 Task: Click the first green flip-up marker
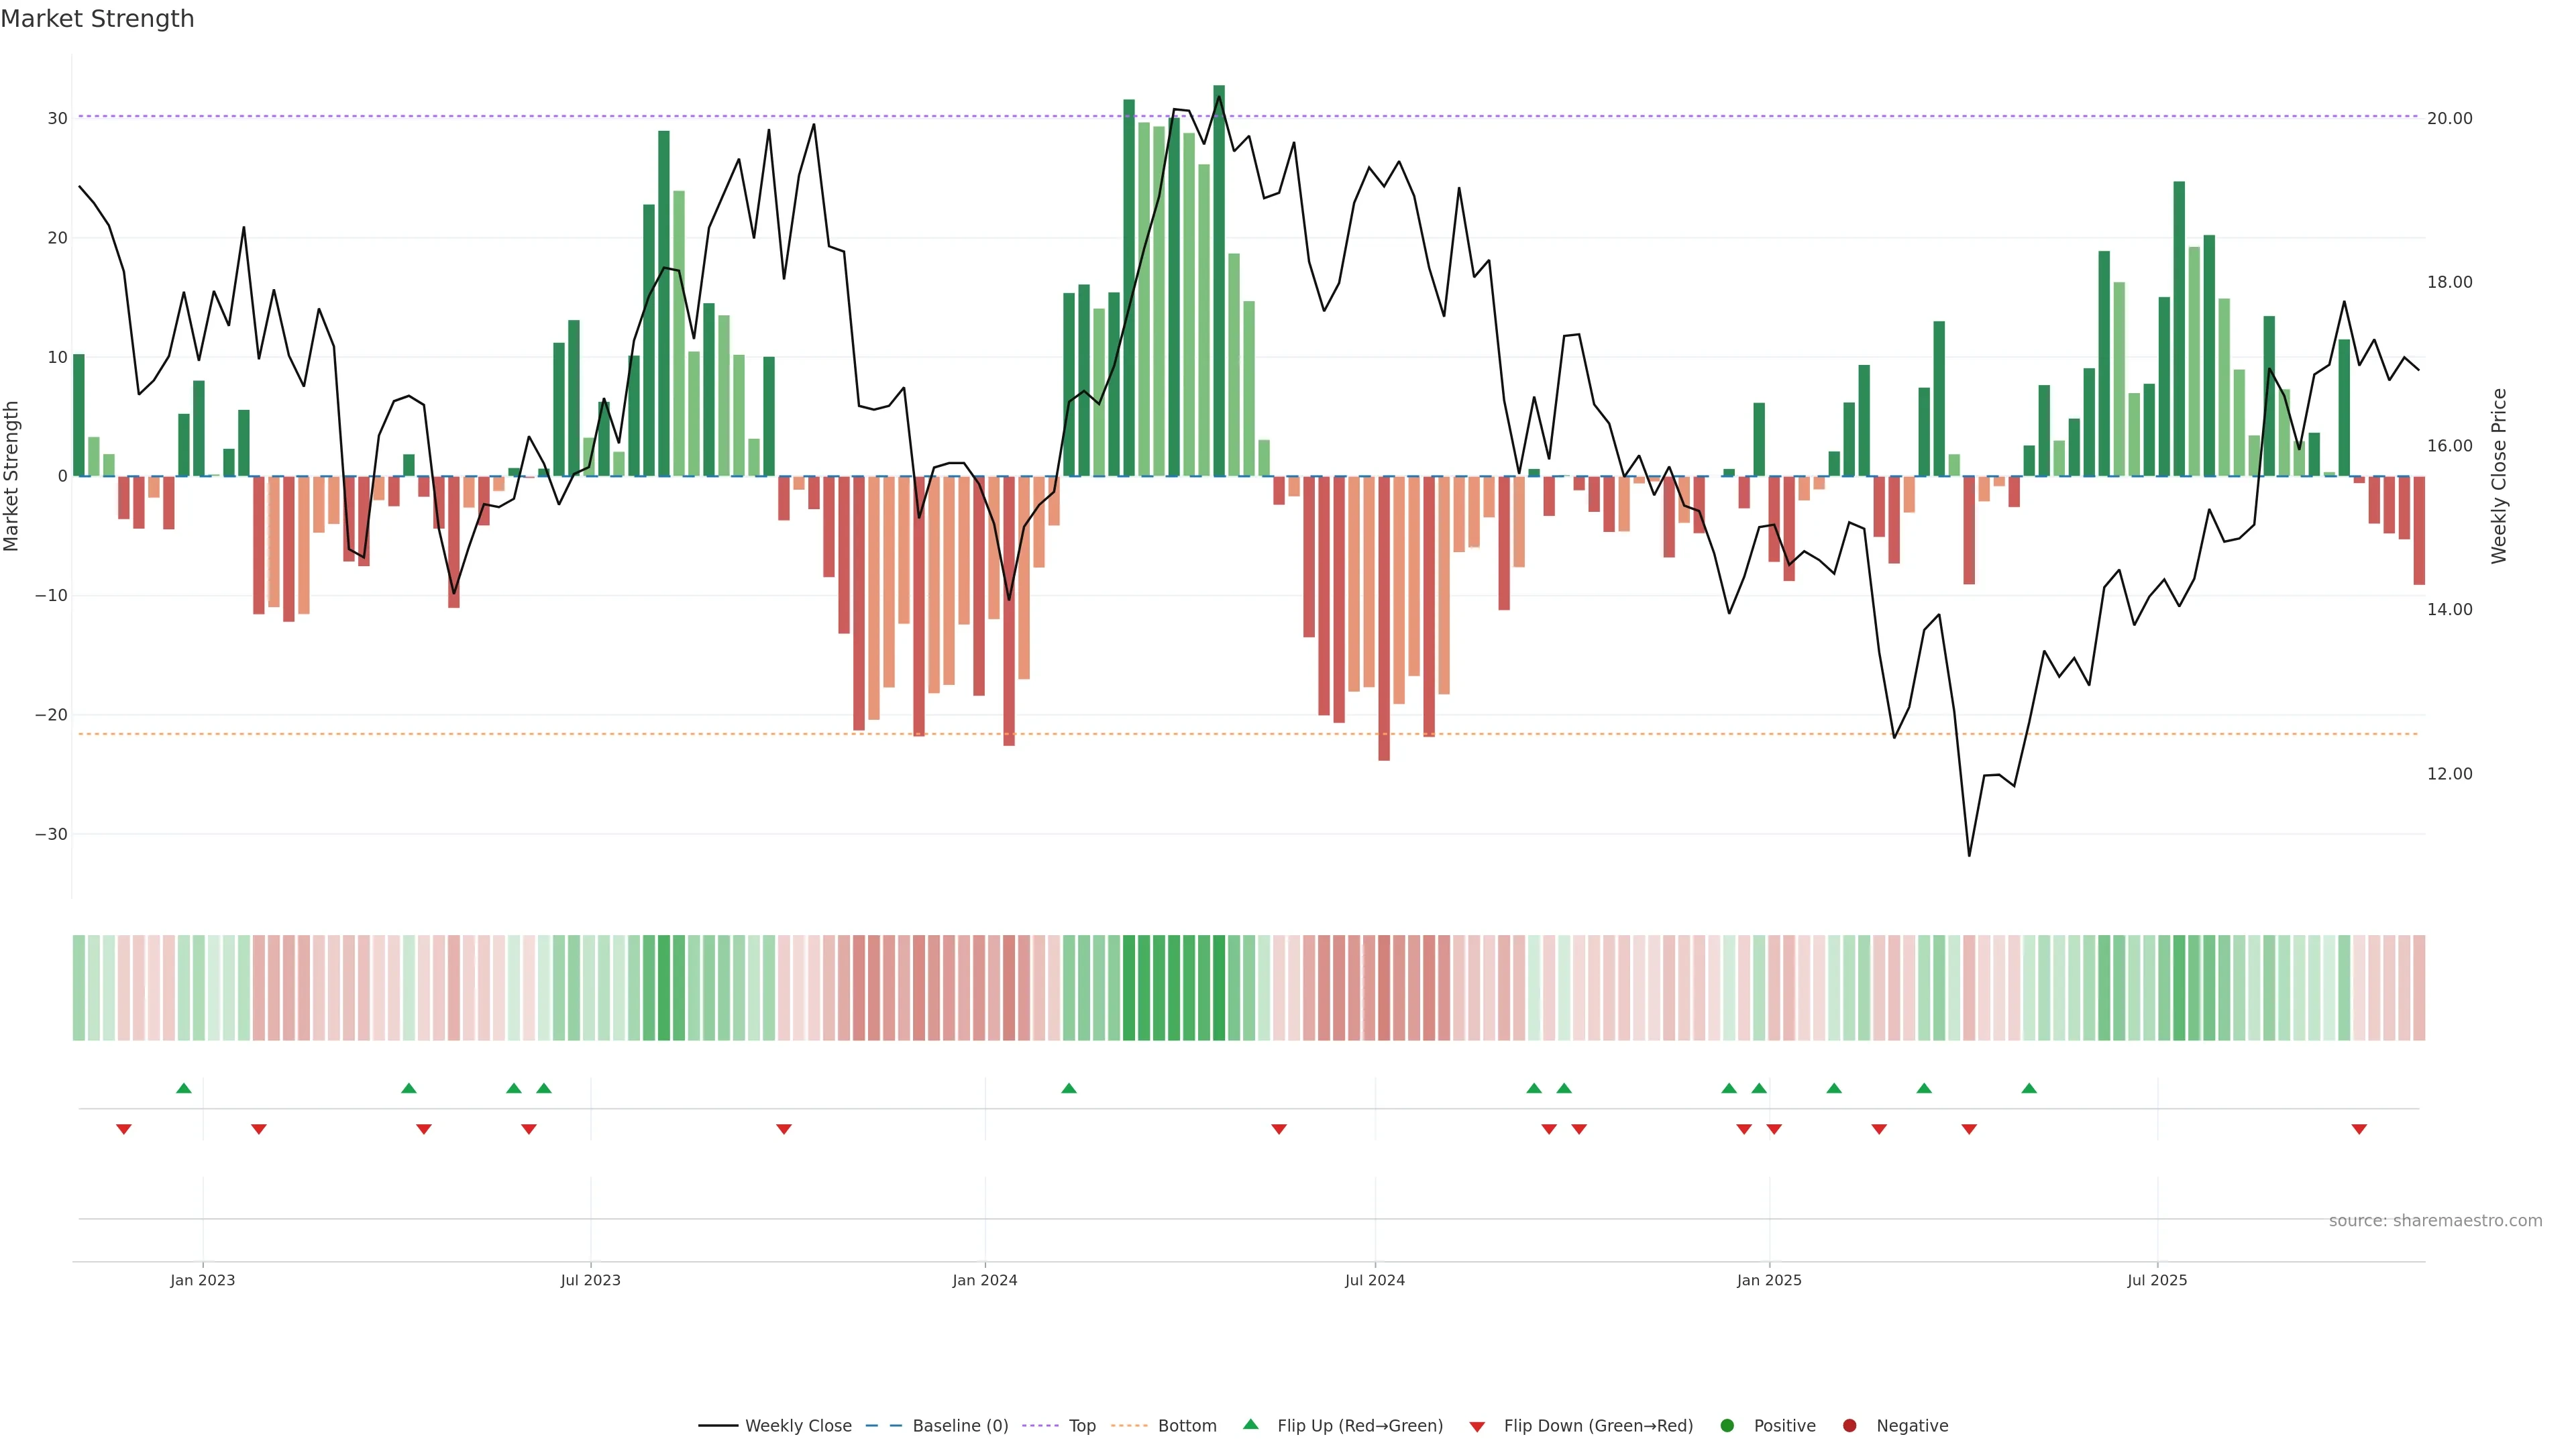(x=183, y=1088)
